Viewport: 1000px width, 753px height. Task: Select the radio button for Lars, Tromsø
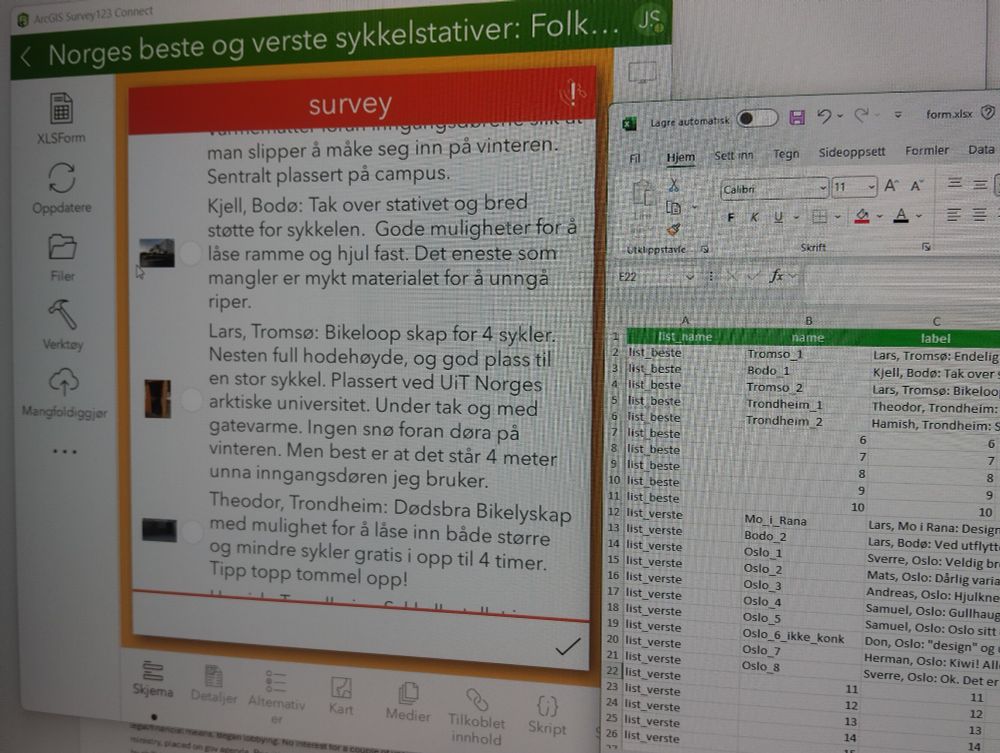click(191, 400)
